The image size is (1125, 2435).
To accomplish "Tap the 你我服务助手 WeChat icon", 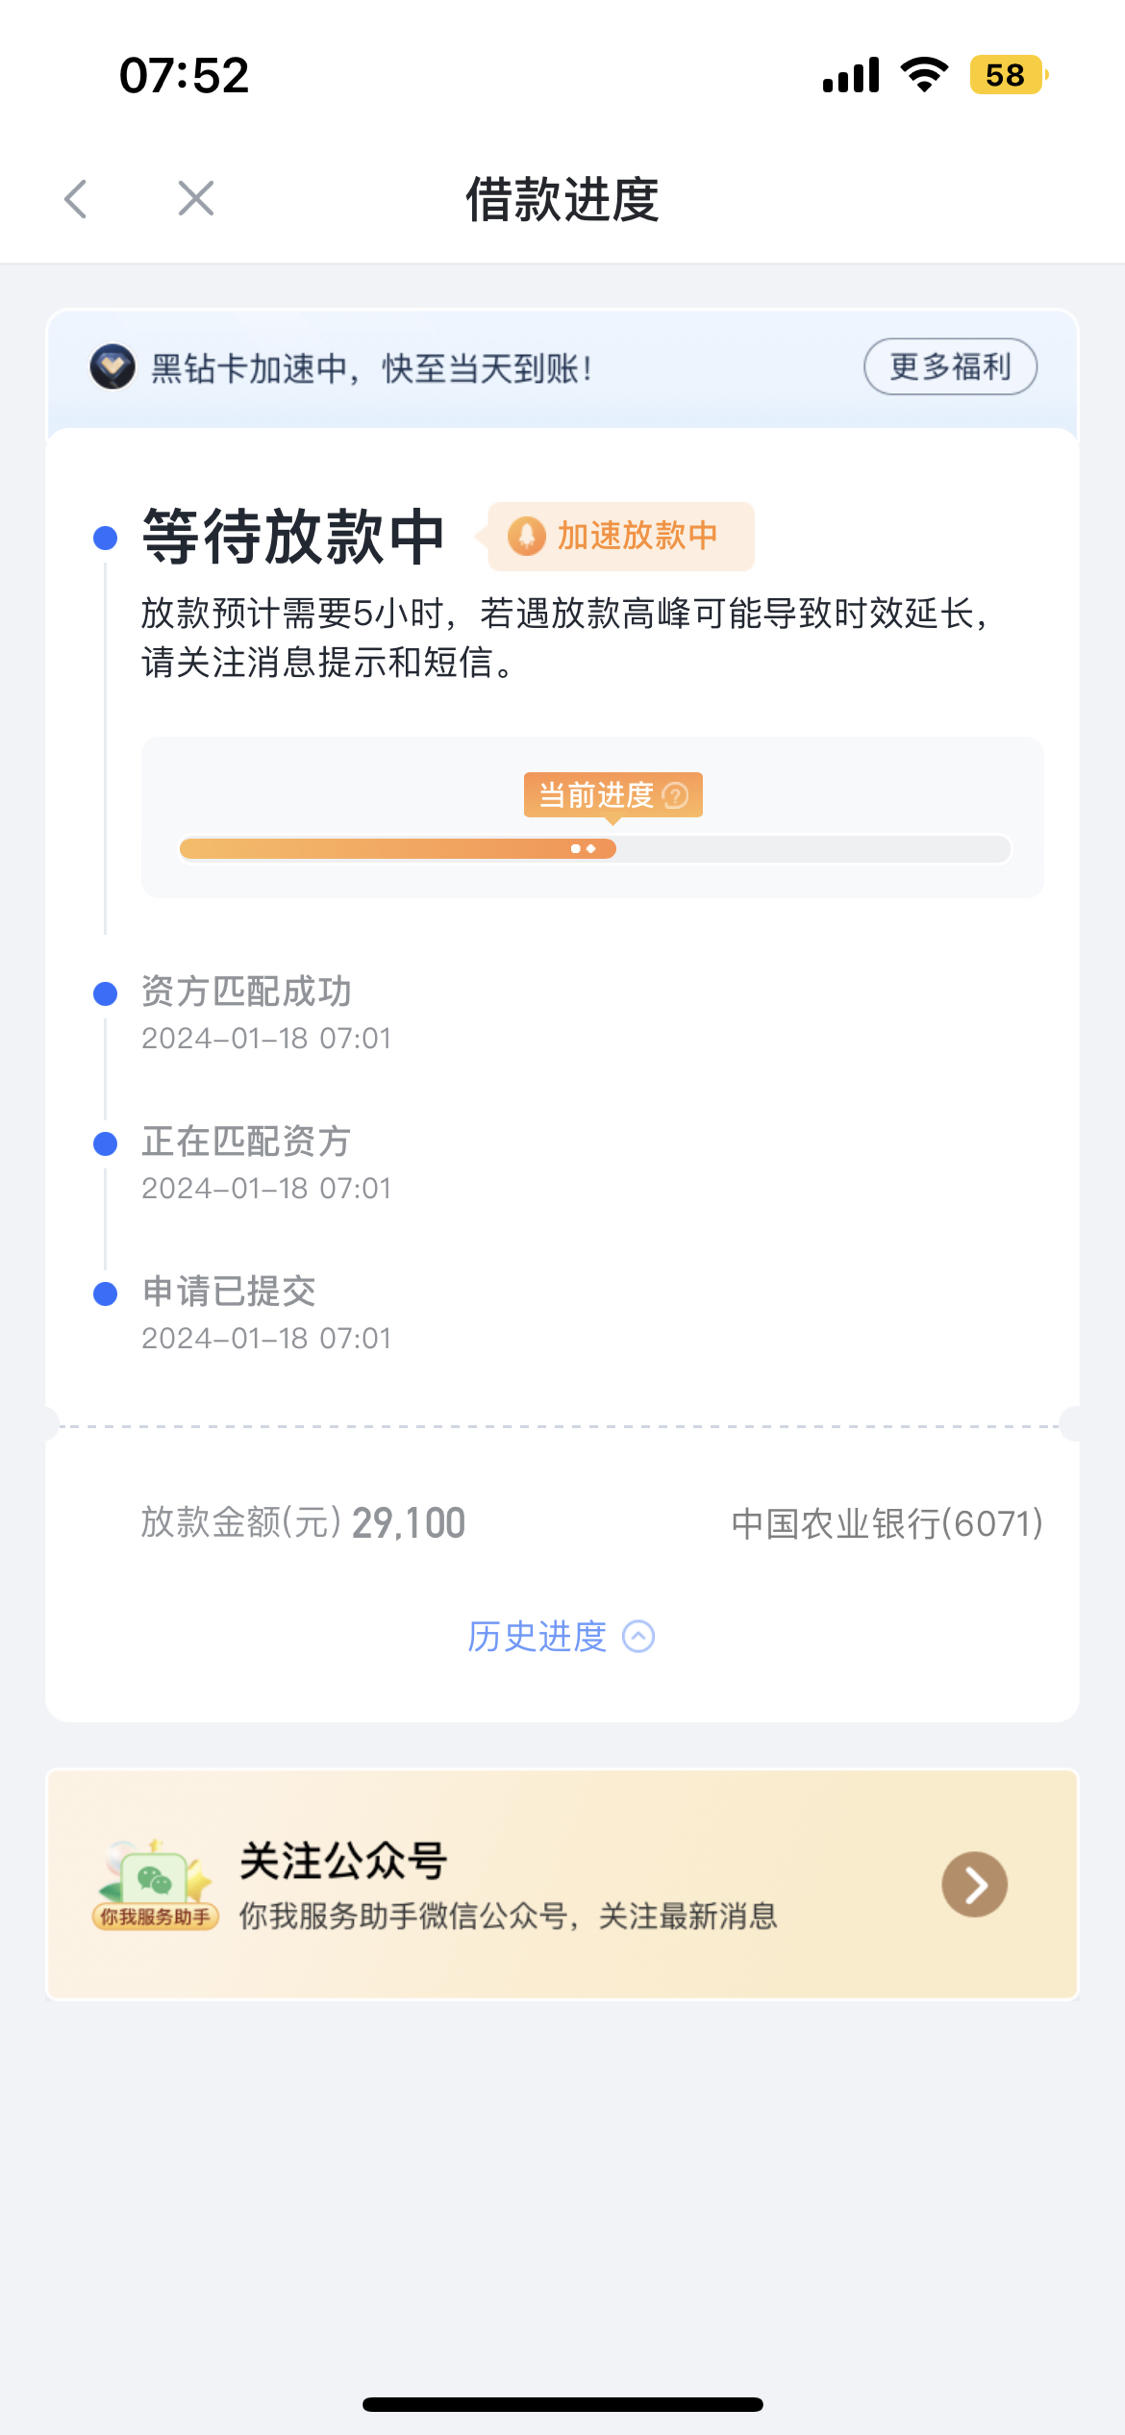I will pos(155,1884).
